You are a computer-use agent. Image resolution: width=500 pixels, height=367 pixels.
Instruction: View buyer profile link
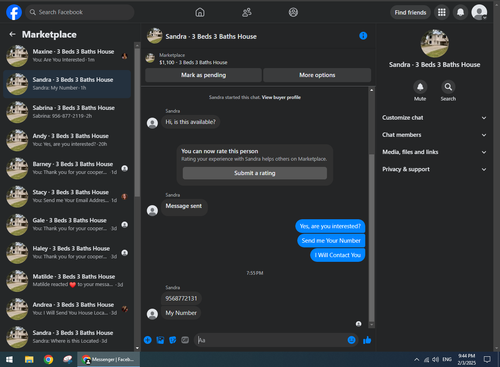pyautogui.click(x=281, y=97)
